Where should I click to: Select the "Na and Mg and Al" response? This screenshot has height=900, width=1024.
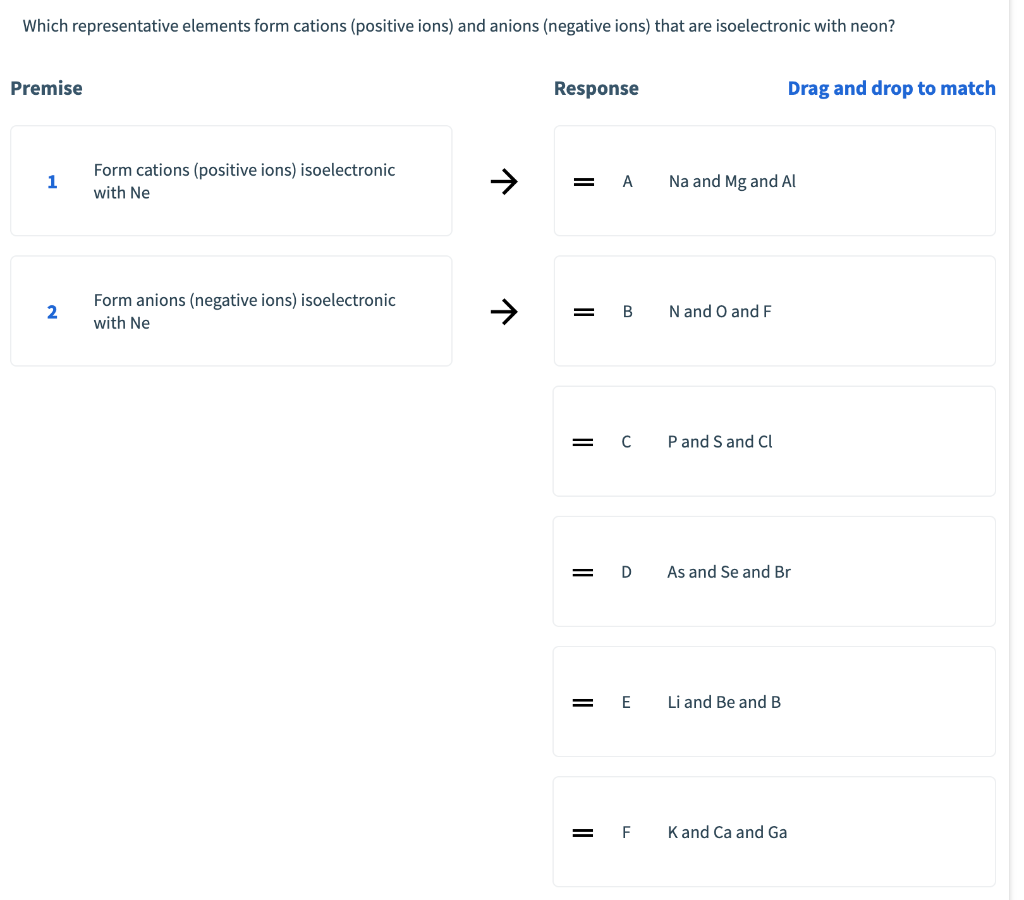pos(732,182)
